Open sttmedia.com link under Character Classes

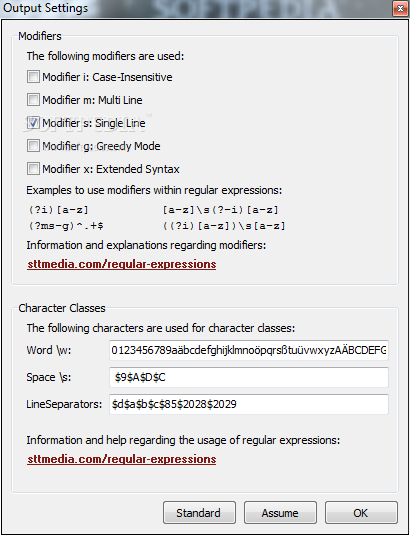tap(122, 459)
